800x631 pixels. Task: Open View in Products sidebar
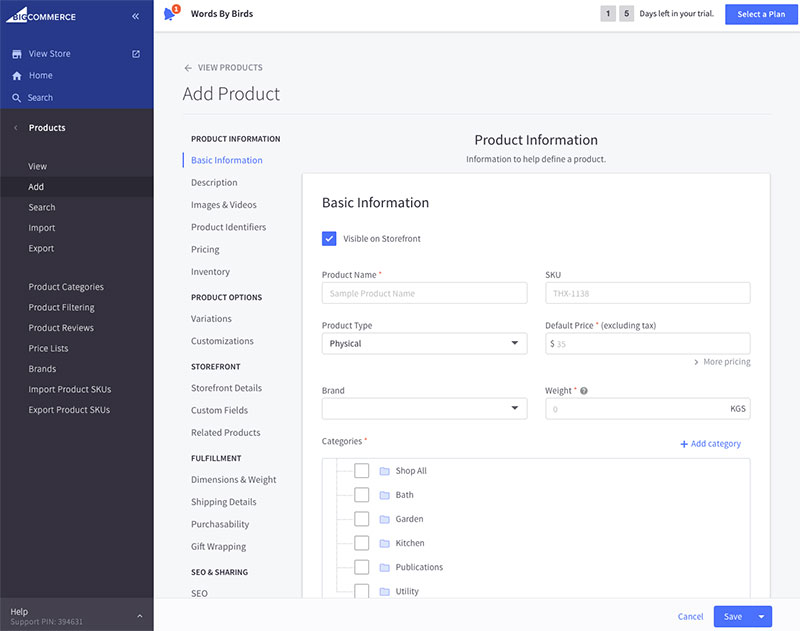pyautogui.click(x=38, y=167)
